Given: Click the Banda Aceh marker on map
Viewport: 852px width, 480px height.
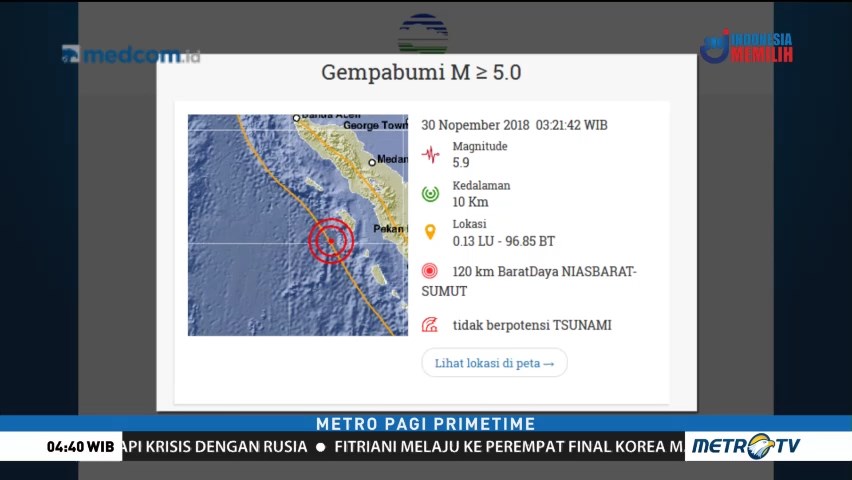Looking at the screenshot, I should (x=296, y=117).
